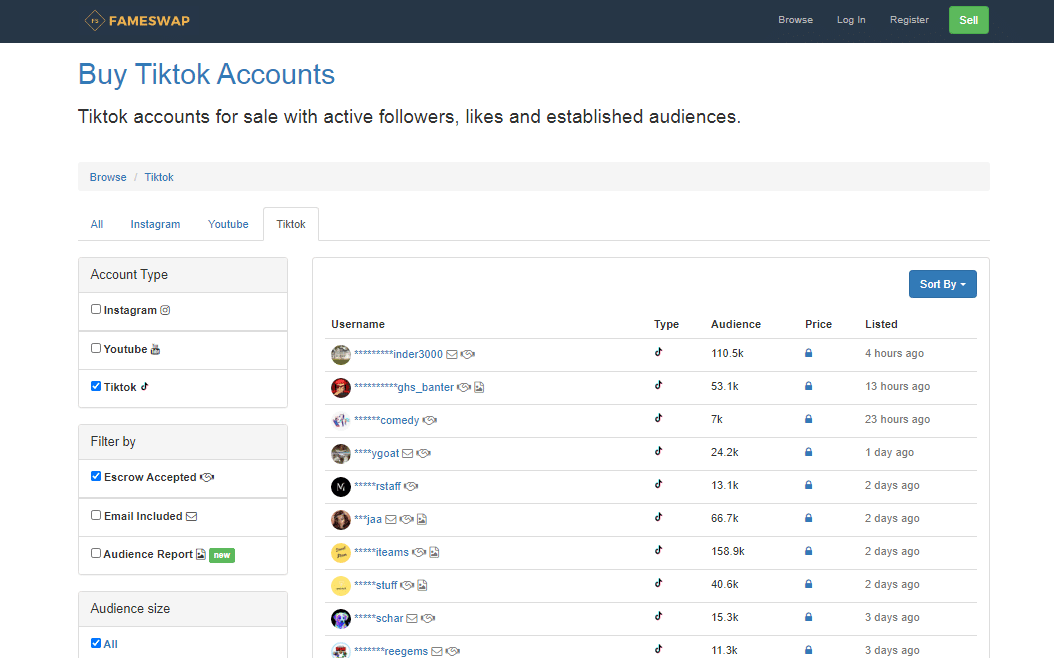Click audience report icon beside jaa
The height and width of the screenshot is (658, 1054).
click(x=422, y=519)
